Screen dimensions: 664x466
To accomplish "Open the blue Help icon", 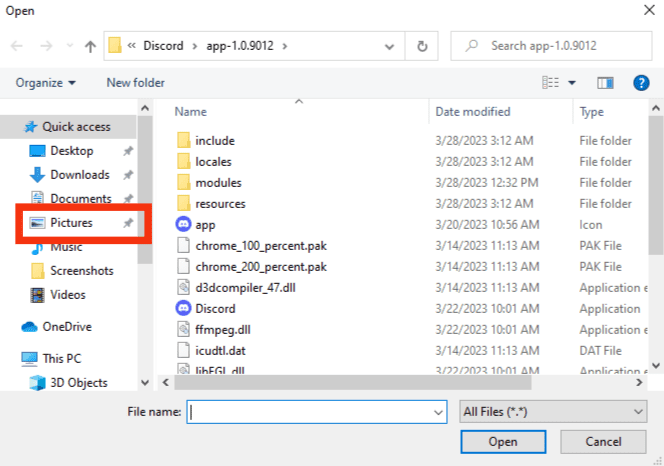I will click(x=641, y=83).
